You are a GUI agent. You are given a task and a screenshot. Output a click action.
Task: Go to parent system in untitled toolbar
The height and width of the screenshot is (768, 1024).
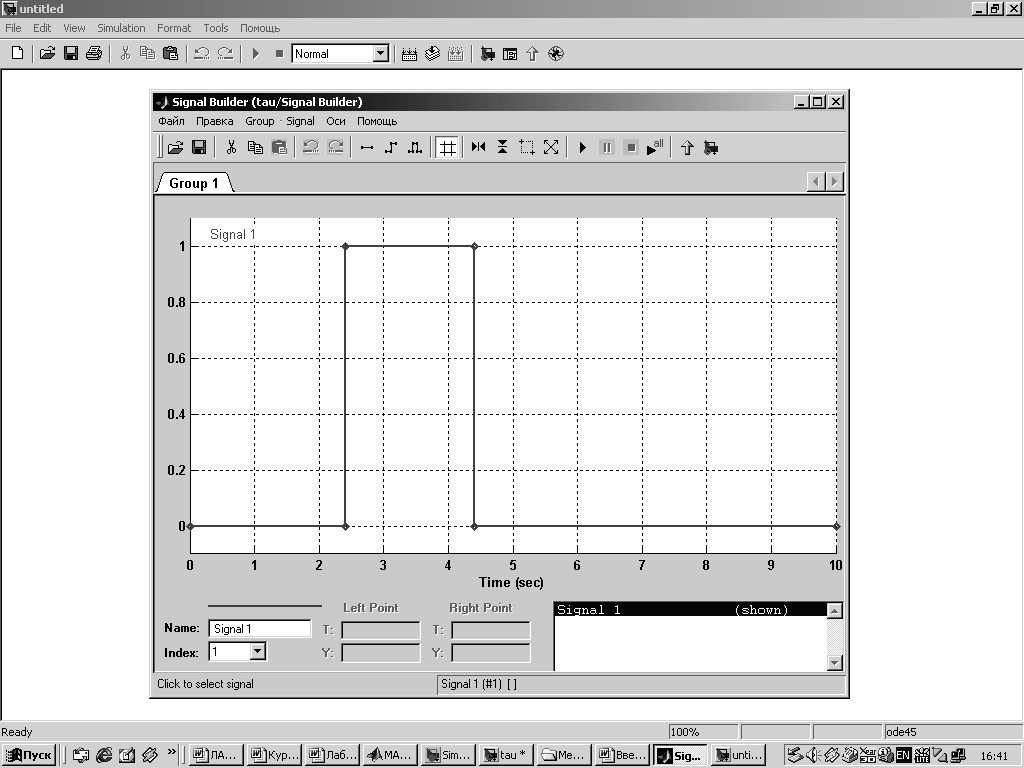(533, 54)
